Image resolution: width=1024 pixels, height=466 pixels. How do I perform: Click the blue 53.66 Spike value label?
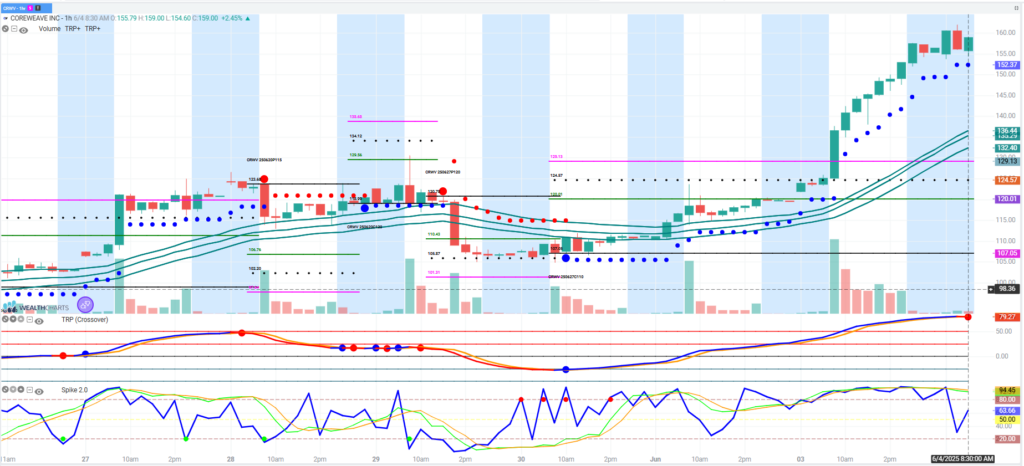click(x=1006, y=411)
